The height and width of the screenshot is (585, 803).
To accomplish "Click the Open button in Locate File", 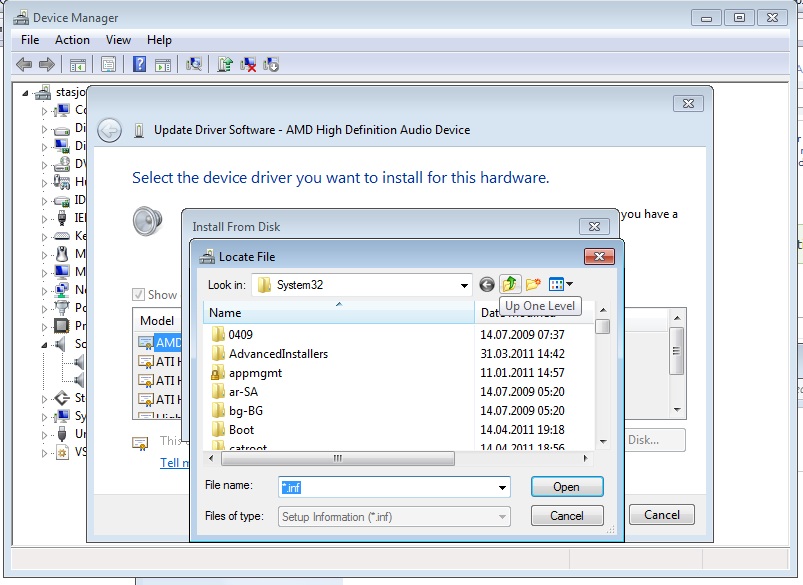I will 566,487.
